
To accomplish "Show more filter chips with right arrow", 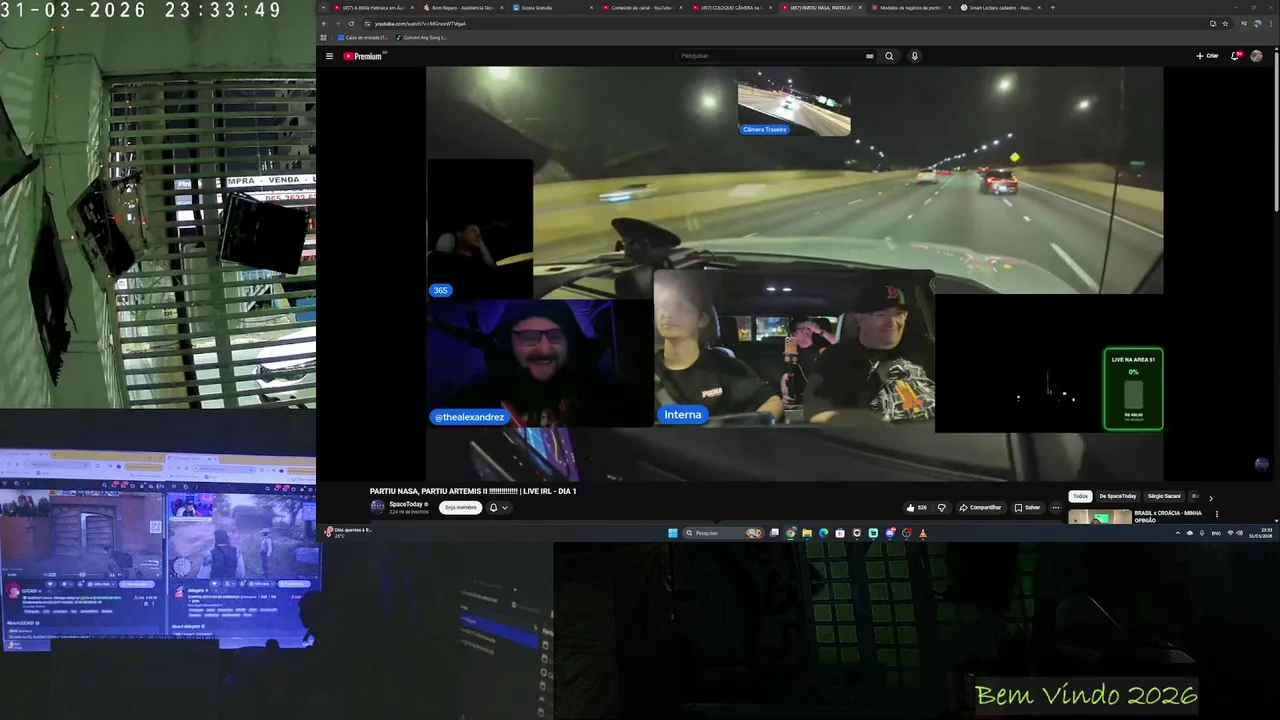I will point(1210,497).
